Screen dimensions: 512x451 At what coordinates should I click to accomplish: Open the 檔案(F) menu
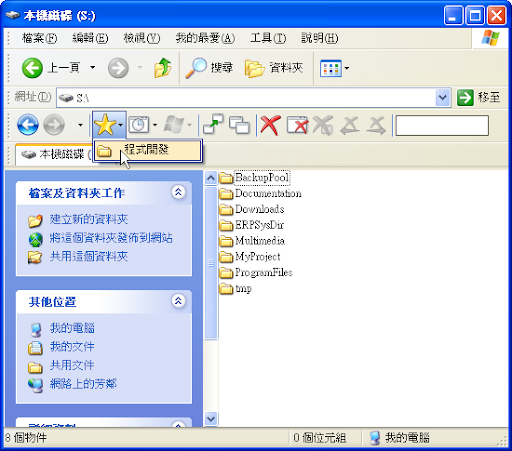(x=39, y=38)
